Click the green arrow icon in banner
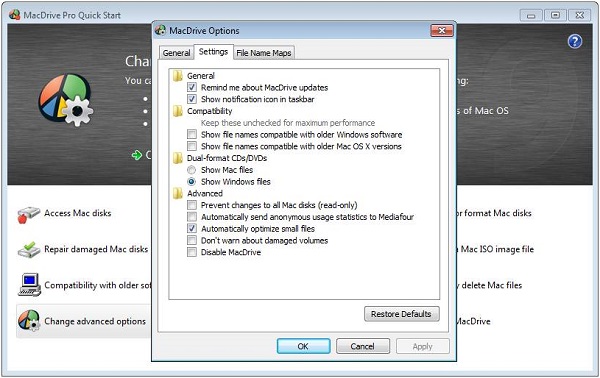This screenshot has height=378, width=600. (137, 155)
